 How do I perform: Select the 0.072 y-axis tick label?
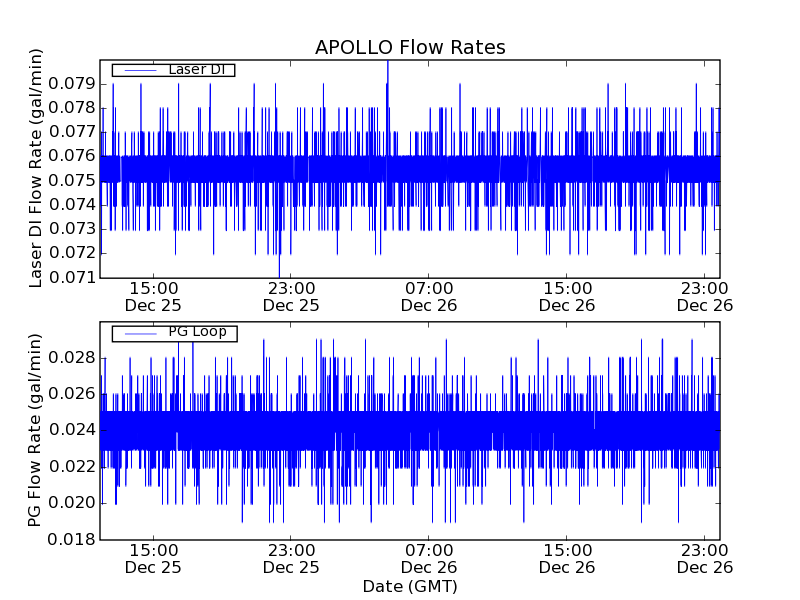[72, 253]
